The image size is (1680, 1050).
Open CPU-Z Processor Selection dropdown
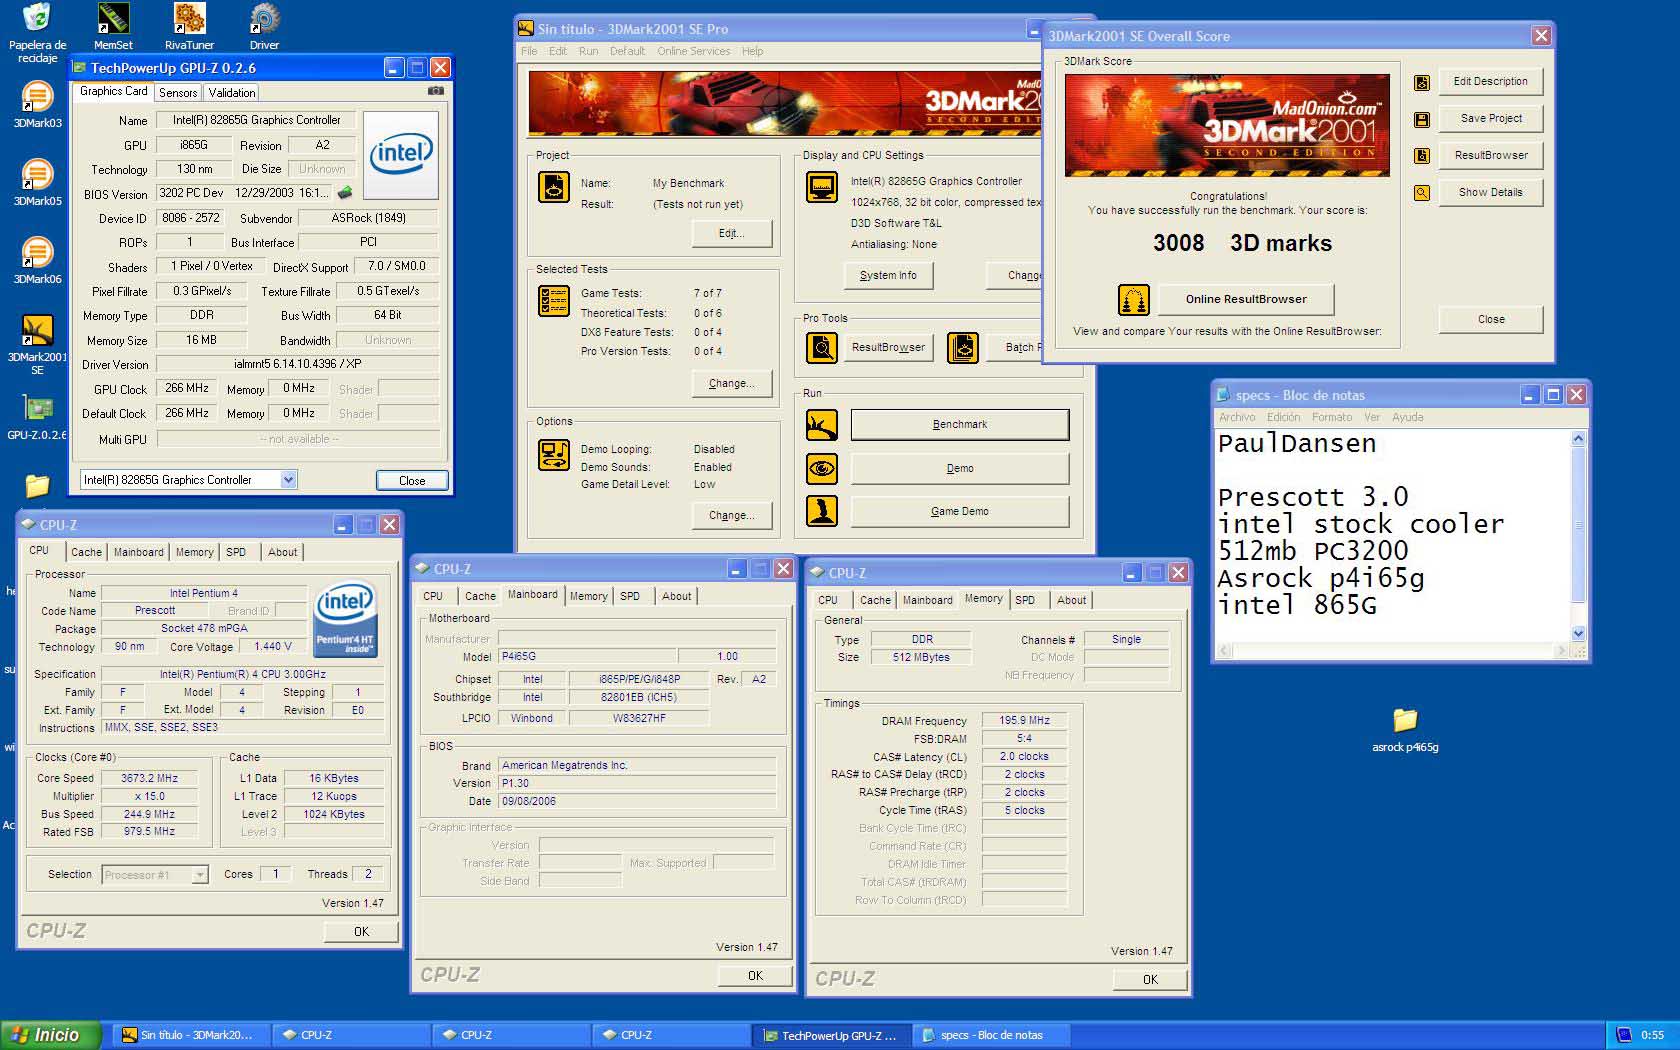(x=200, y=875)
